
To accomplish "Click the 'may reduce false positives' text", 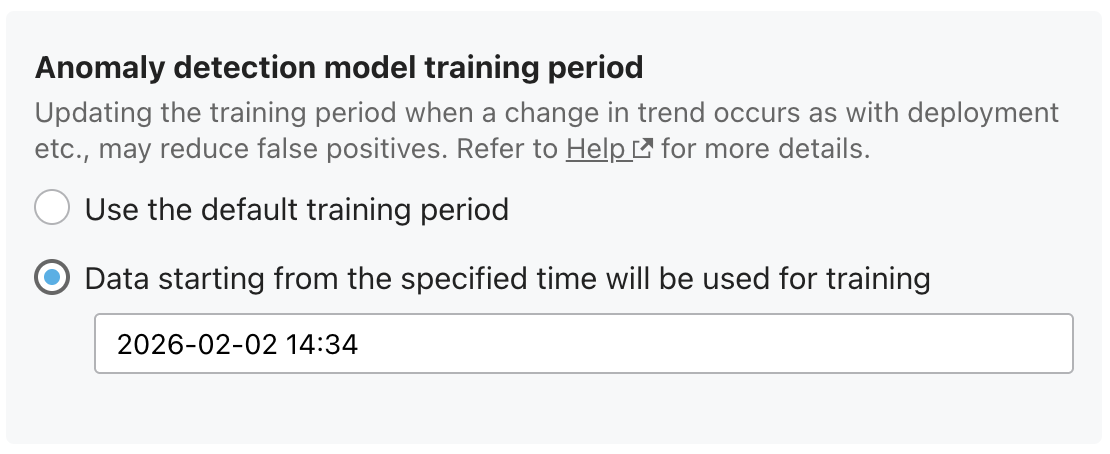I will tap(274, 149).
